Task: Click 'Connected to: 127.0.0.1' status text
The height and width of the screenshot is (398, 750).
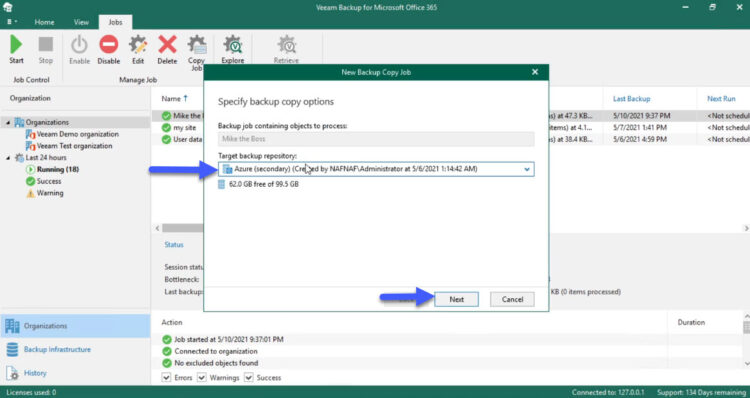Action: [608, 392]
